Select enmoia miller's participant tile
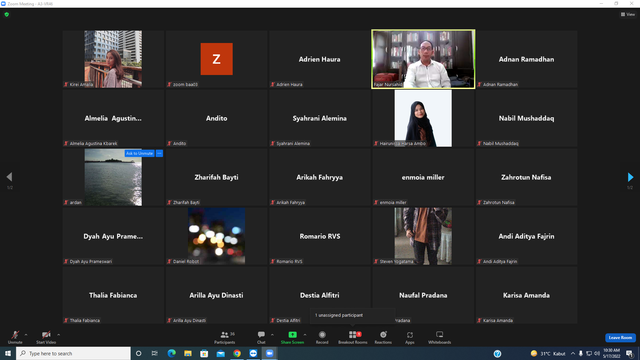Screen dimensions: 640x360 click(423, 177)
